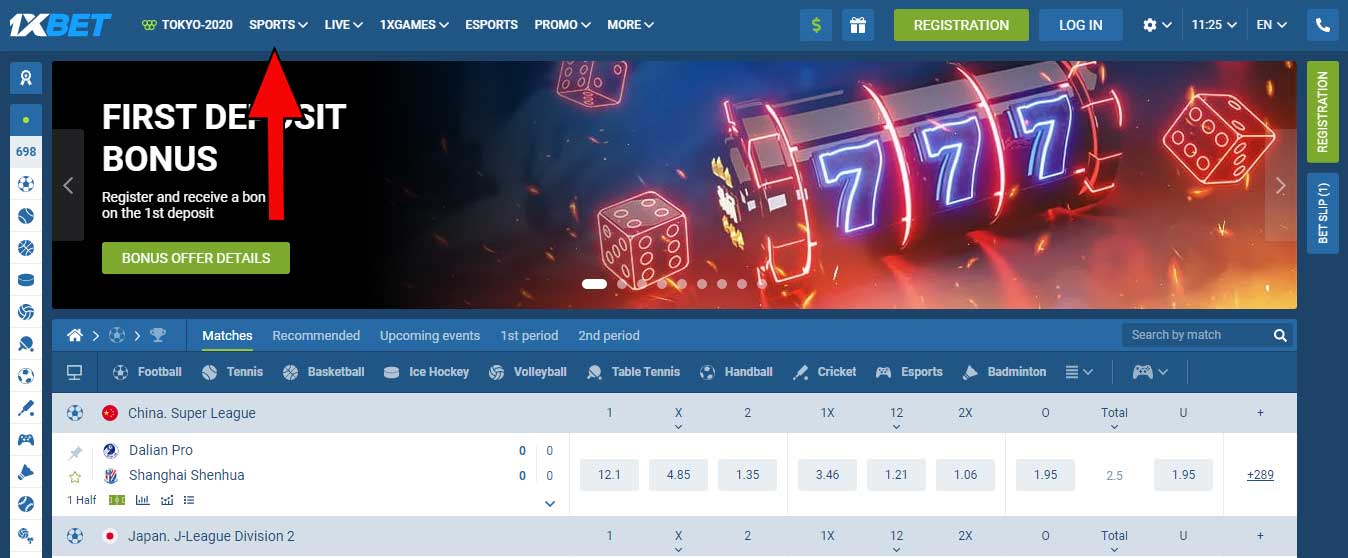Click the search magnifier icon
Screen dimensions: 1348x558
click(x=1279, y=335)
